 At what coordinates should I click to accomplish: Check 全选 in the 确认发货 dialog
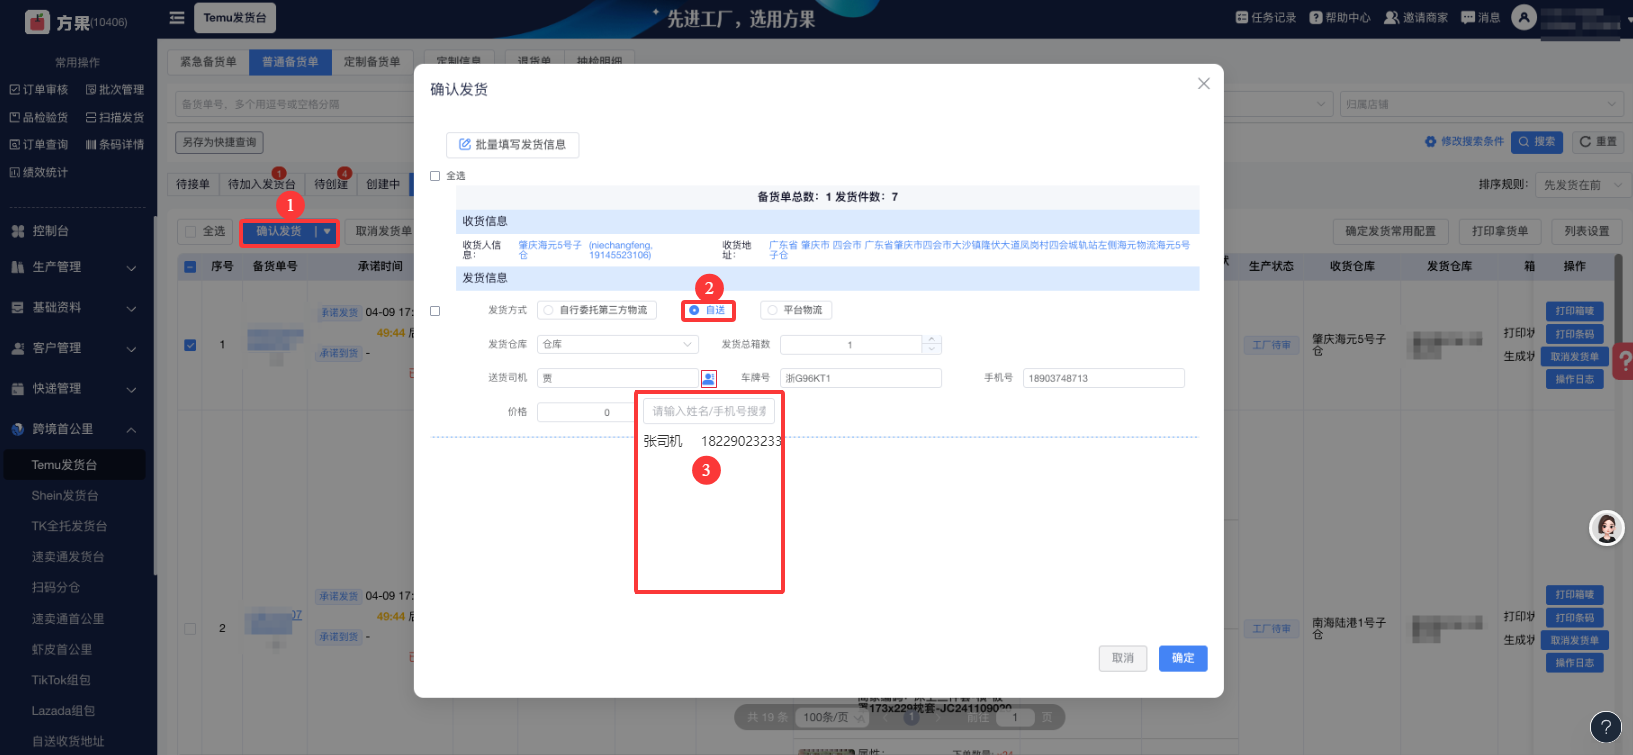coord(435,176)
